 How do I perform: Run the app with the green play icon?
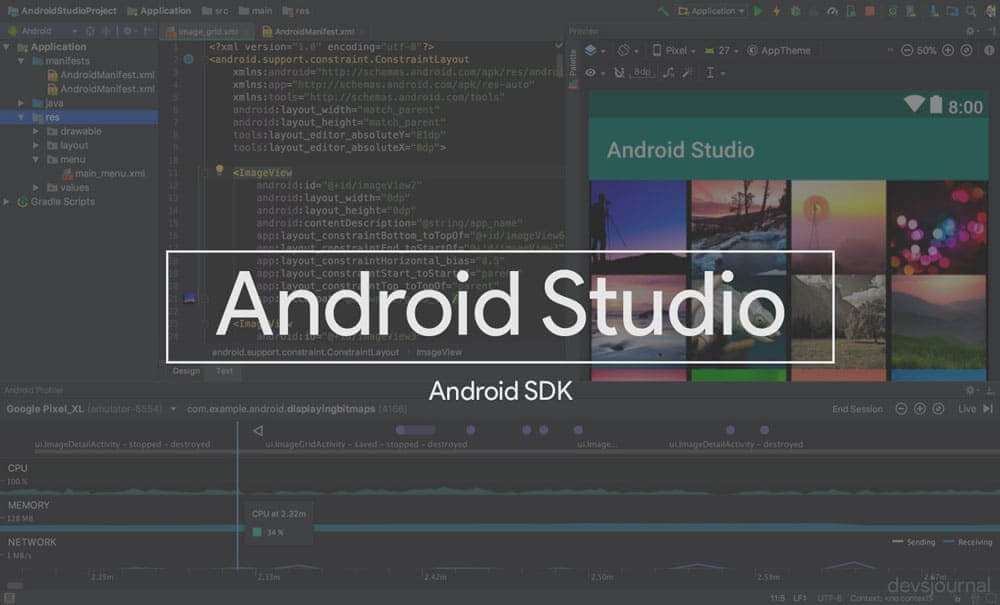[758, 11]
